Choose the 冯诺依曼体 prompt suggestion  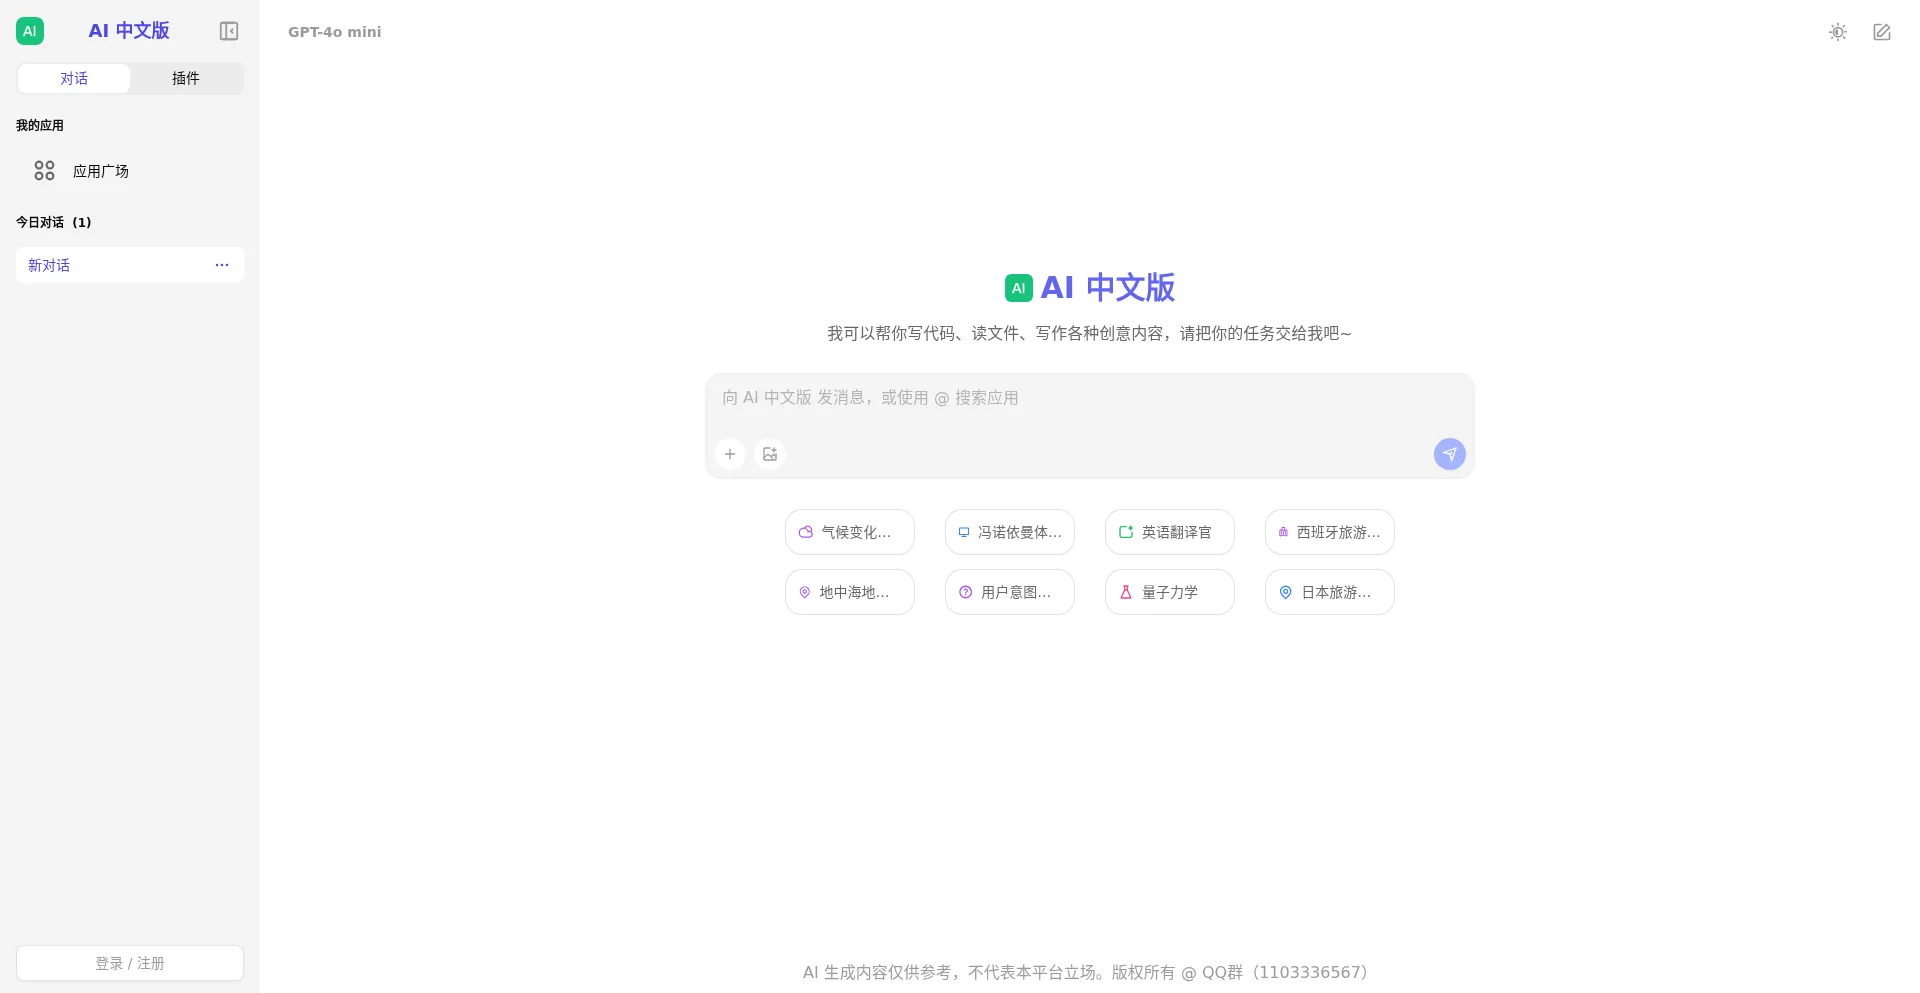1010,532
